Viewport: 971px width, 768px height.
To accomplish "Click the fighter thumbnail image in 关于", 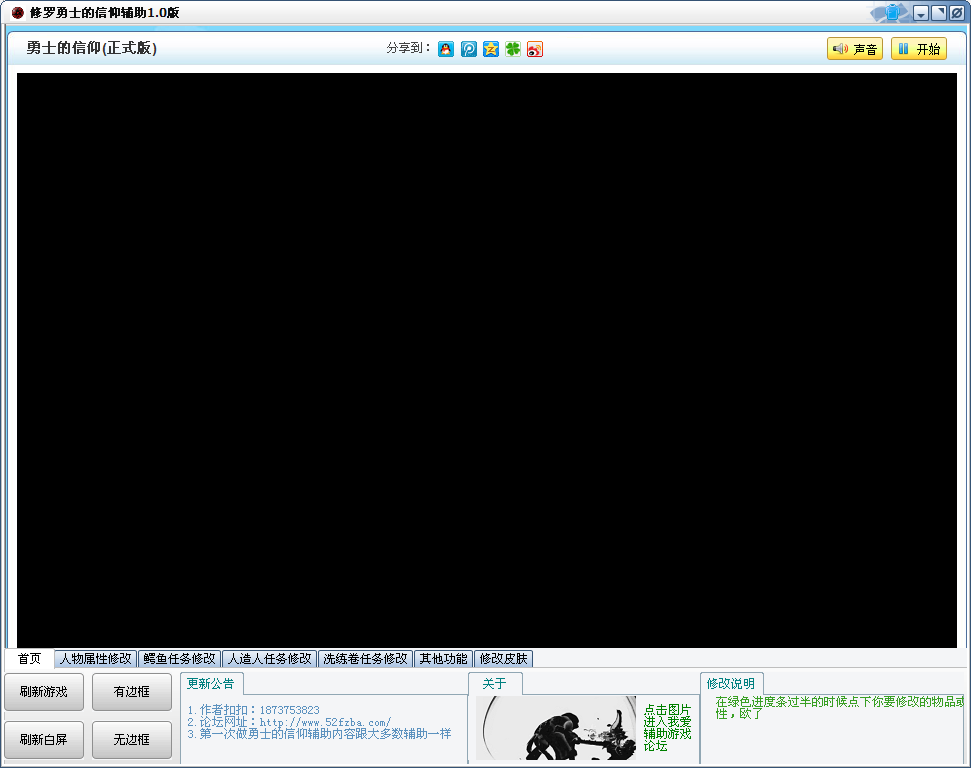I will click(x=556, y=728).
